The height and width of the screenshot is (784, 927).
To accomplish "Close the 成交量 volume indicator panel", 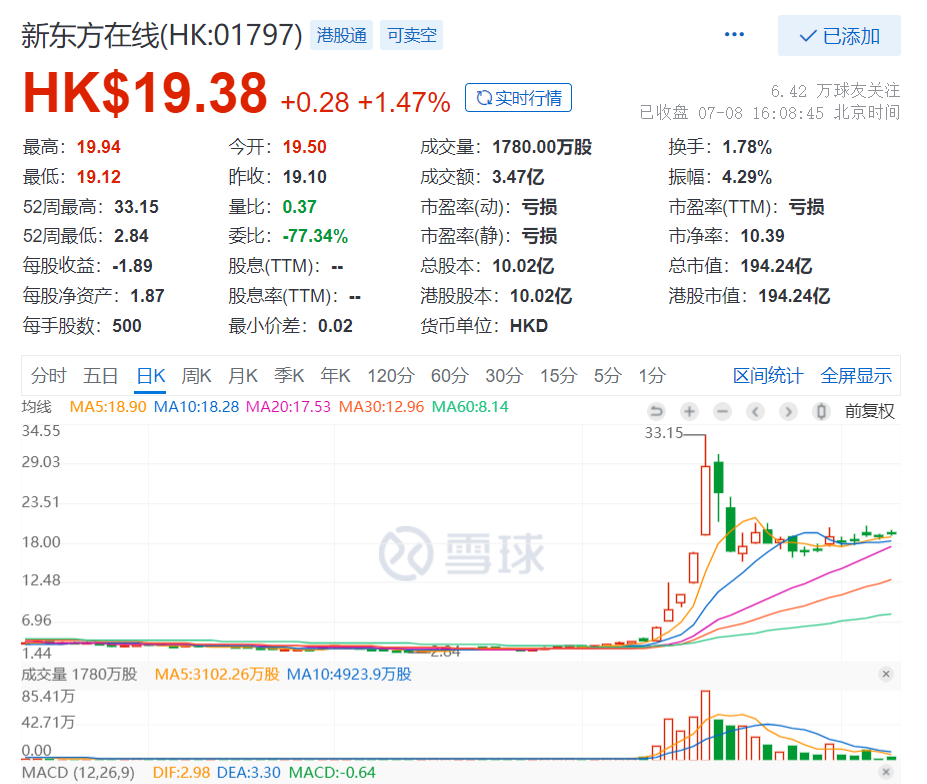I will point(885,675).
